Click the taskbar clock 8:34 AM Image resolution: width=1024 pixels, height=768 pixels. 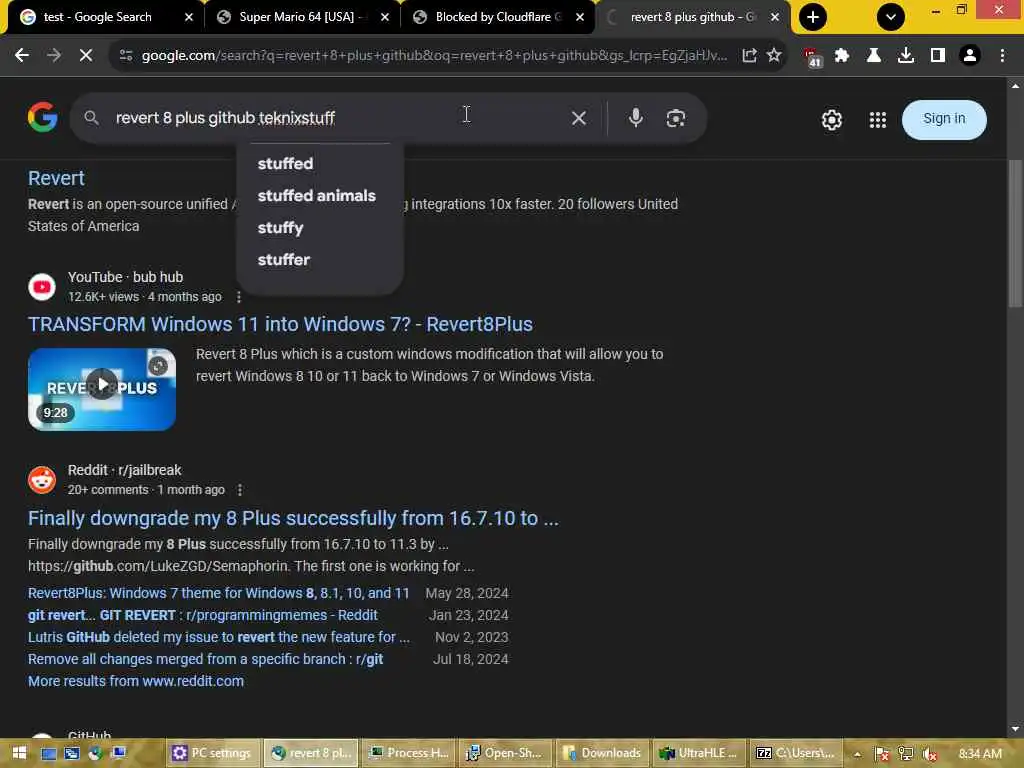[980, 754]
